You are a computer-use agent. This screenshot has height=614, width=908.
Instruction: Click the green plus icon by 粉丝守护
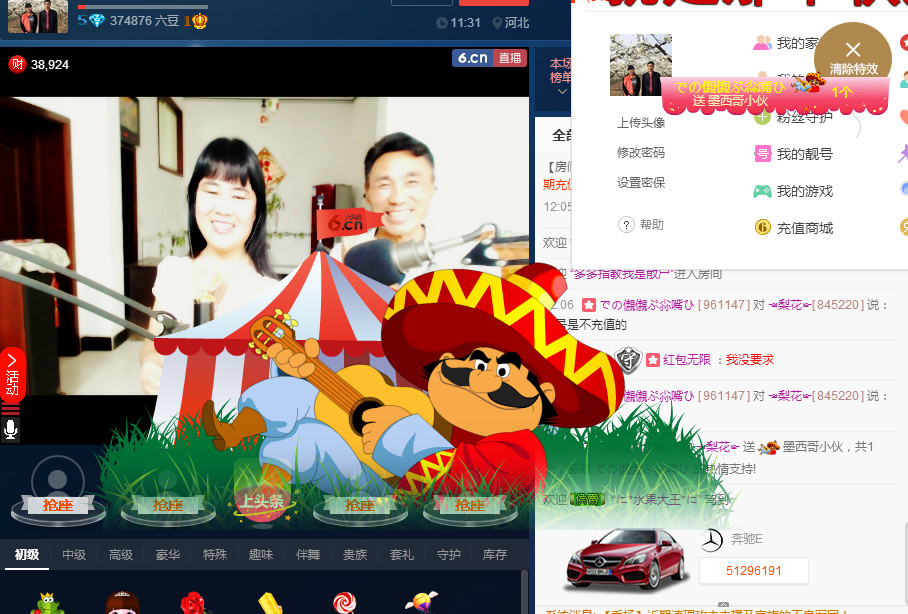[x=763, y=116]
